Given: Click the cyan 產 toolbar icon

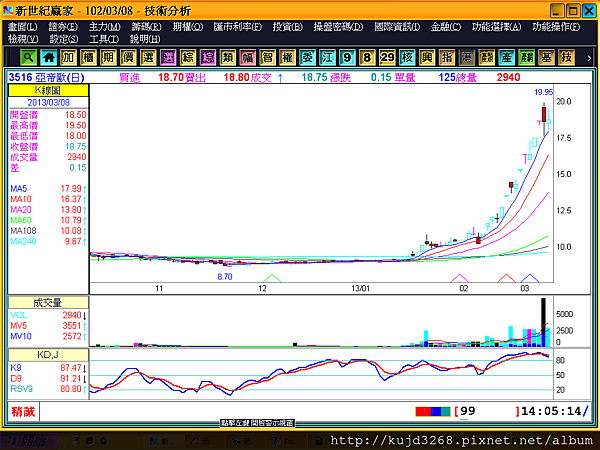Looking at the screenshot, I should click(506, 58).
